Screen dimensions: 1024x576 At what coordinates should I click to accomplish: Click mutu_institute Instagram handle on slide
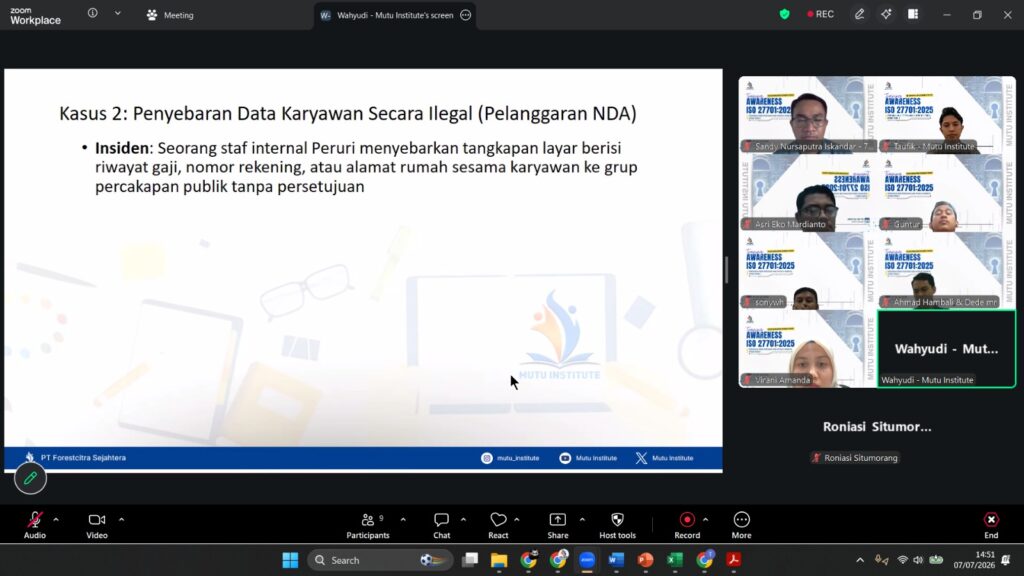point(518,458)
